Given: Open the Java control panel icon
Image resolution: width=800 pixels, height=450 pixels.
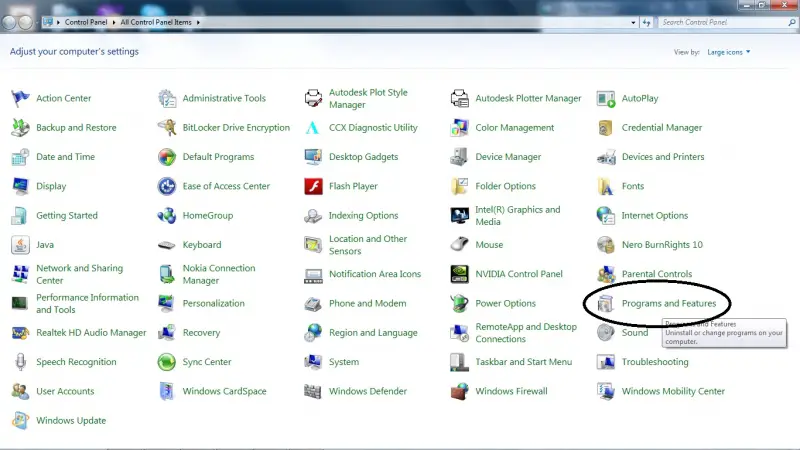Looking at the screenshot, I should [20, 245].
